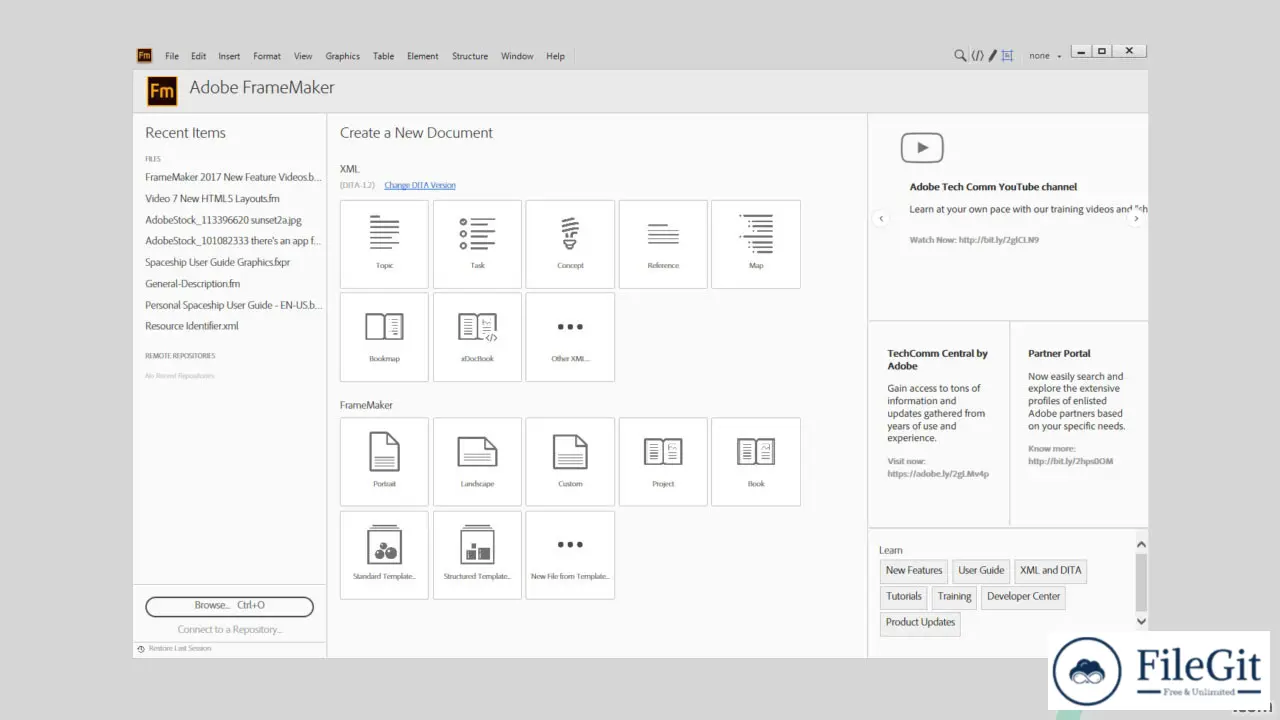Switch to XML code view icon

pos(977,56)
